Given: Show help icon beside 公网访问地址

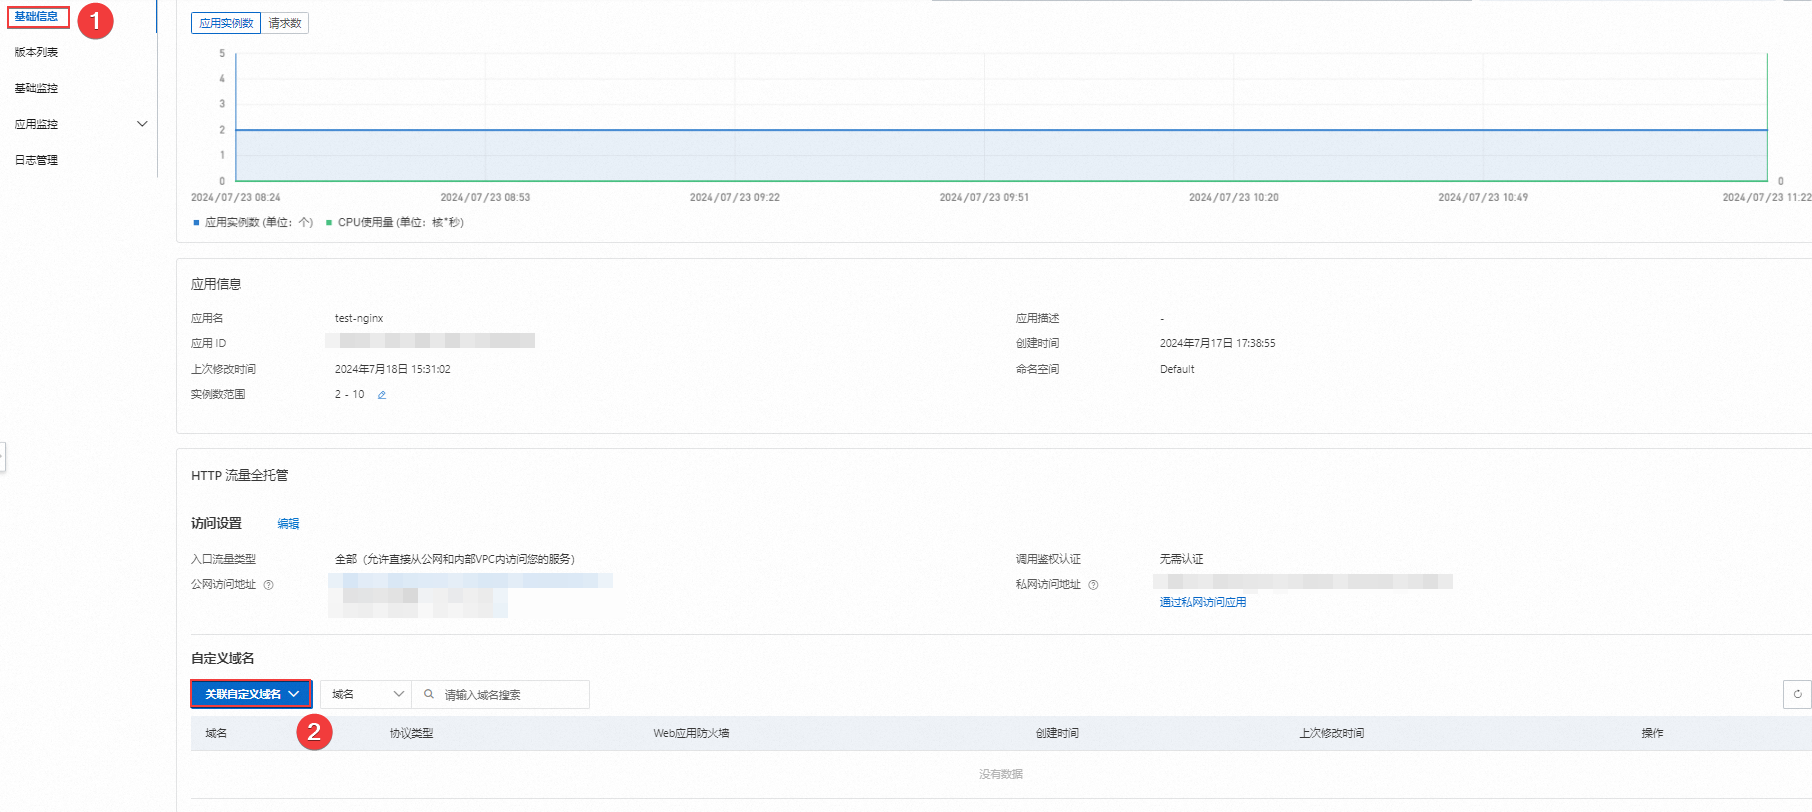Looking at the screenshot, I should [x=268, y=585].
